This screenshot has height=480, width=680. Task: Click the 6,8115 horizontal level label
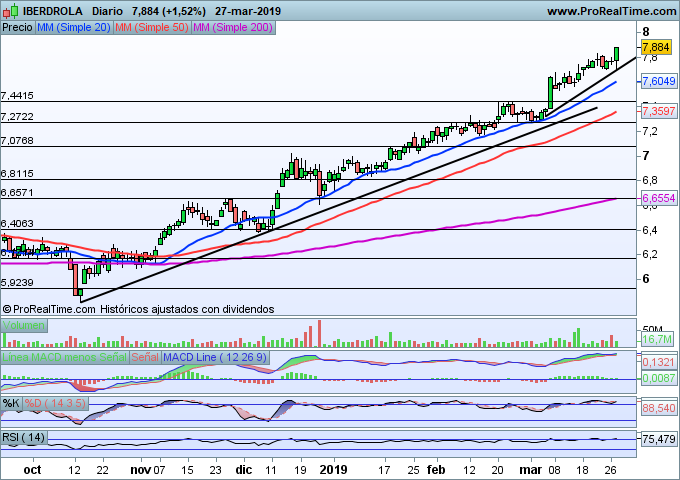pyautogui.click(x=17, y=174)
